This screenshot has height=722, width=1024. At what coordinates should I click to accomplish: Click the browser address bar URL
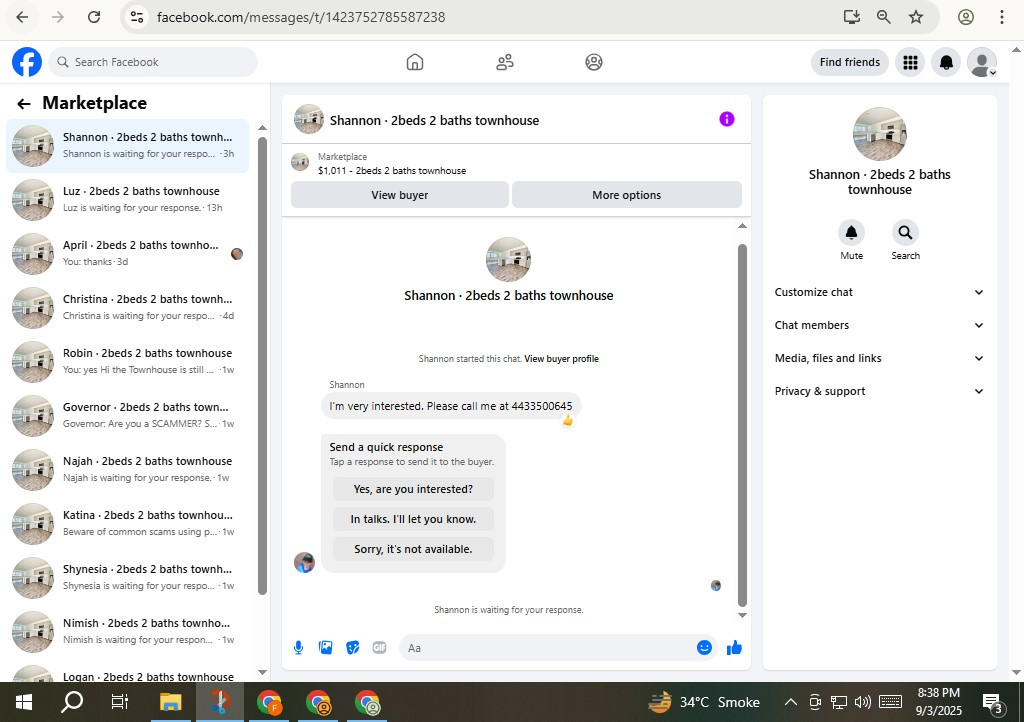coord(301,17)
